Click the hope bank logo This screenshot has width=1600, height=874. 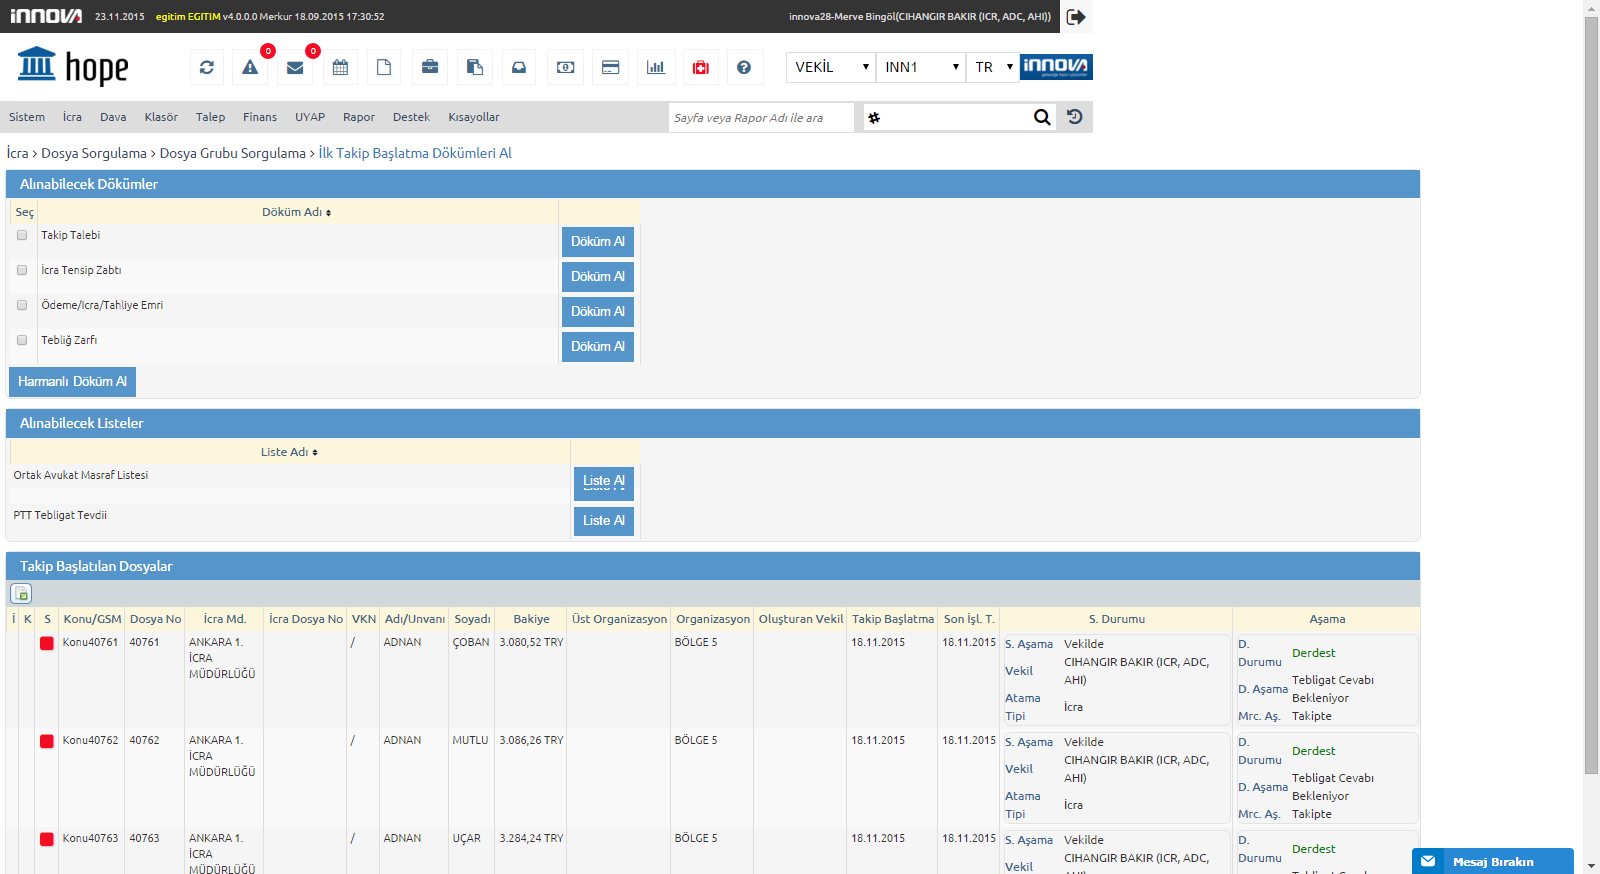pyautogui.click(x=72, y=66)
